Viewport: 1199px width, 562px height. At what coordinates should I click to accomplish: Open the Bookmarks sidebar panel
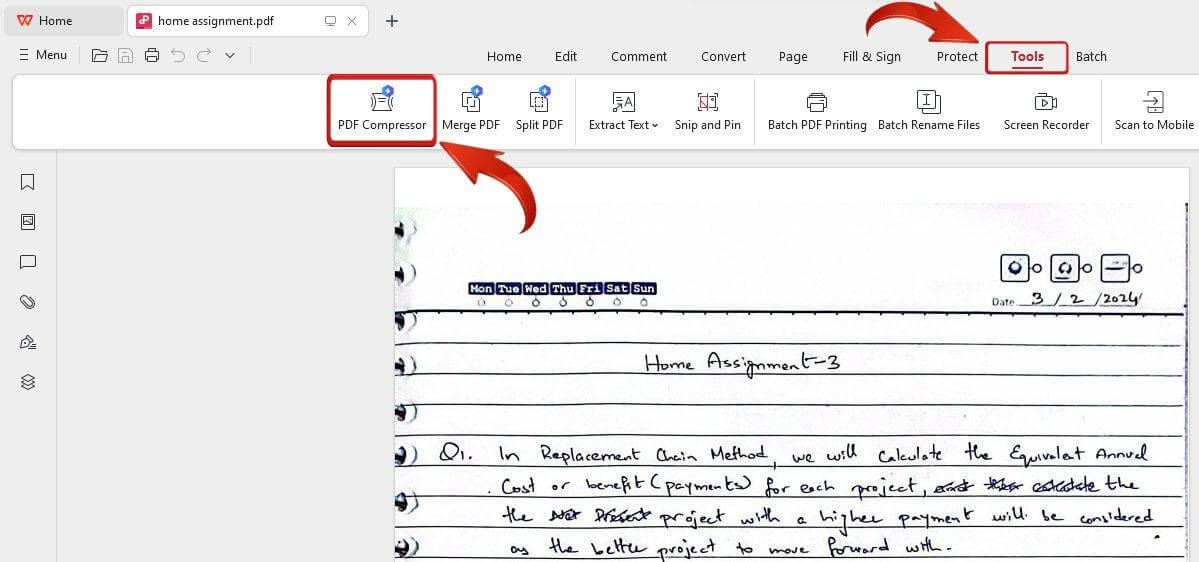(x=28, y=182)
